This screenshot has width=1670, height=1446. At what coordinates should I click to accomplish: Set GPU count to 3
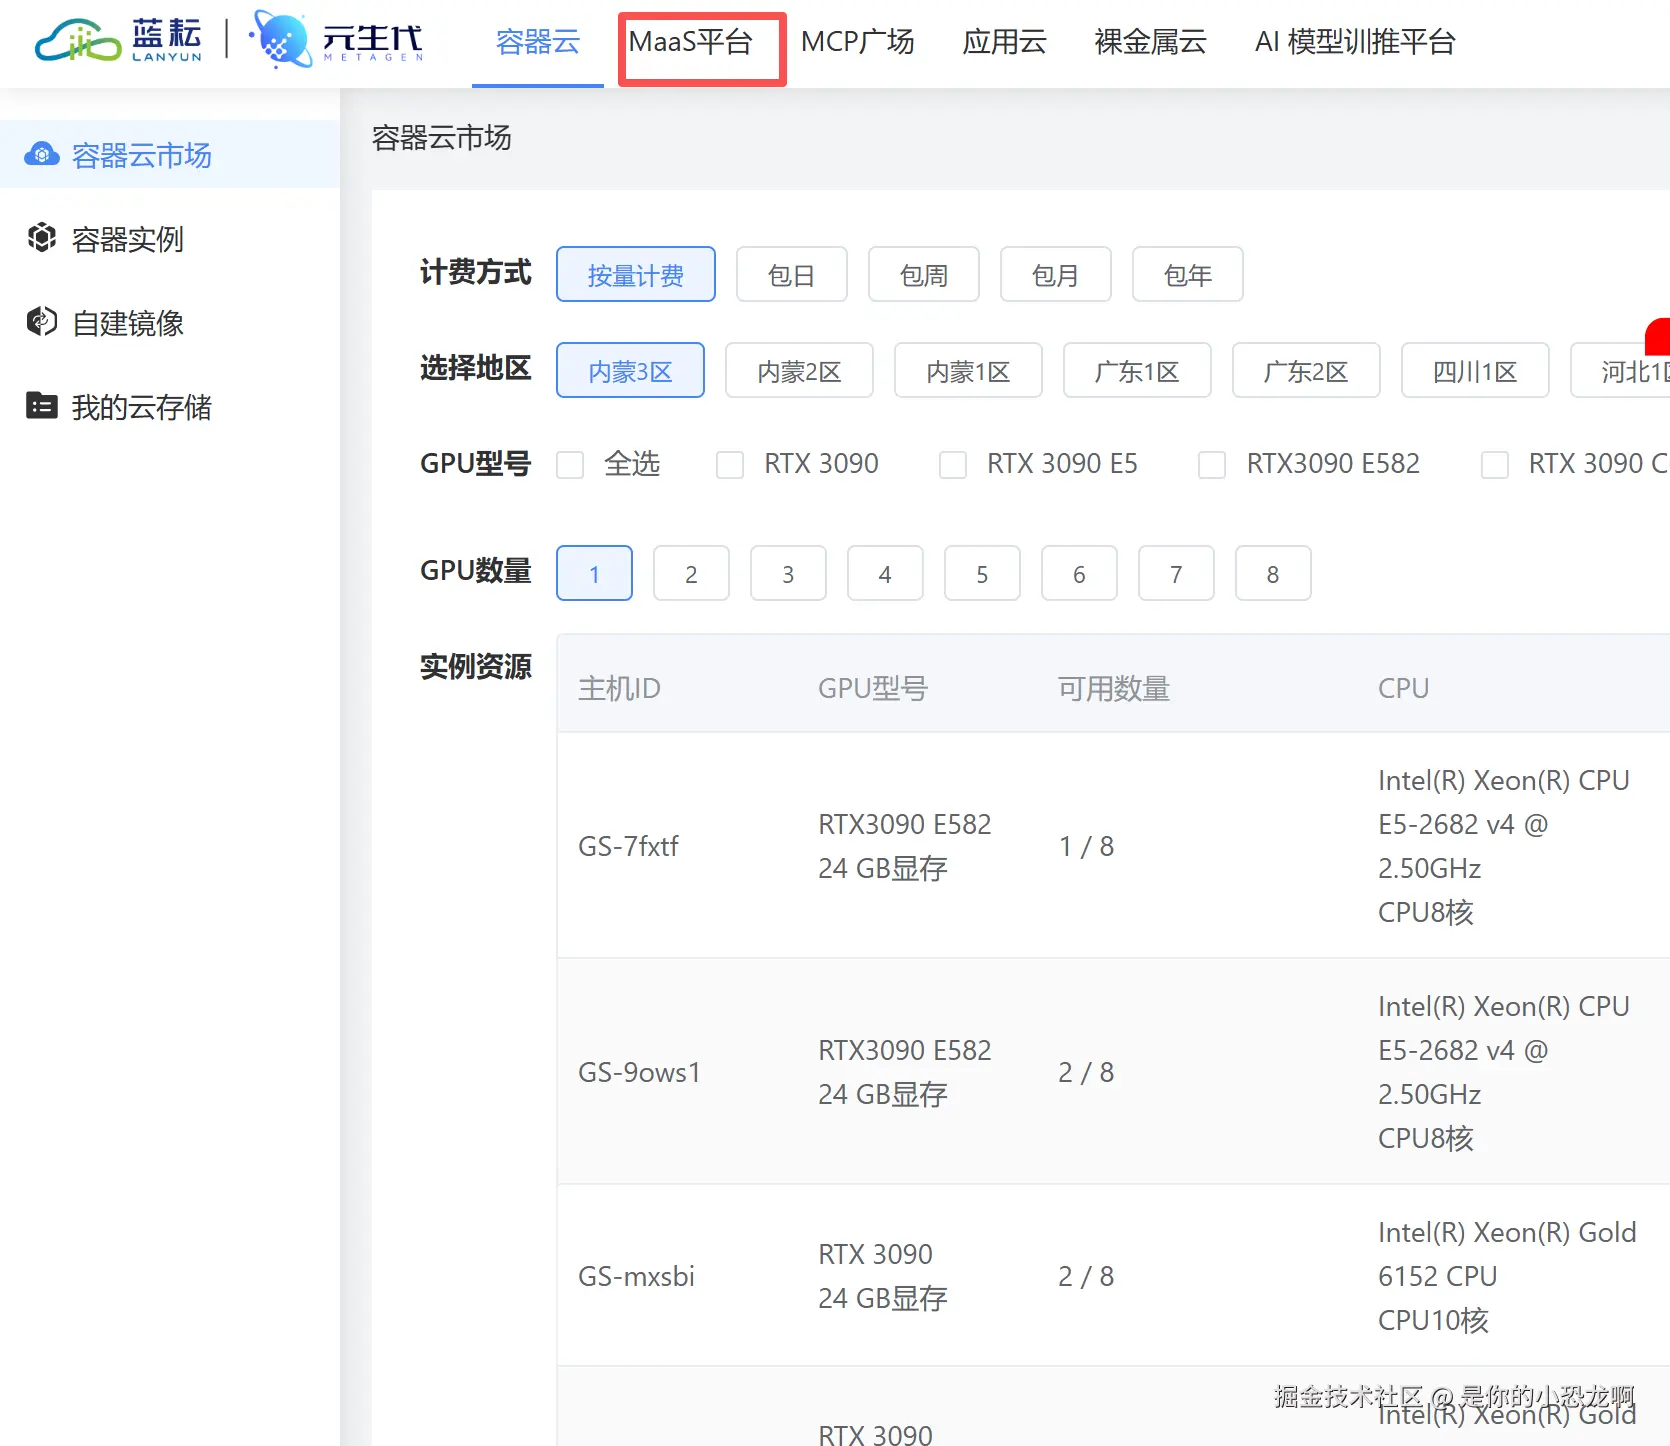[788, 573]
